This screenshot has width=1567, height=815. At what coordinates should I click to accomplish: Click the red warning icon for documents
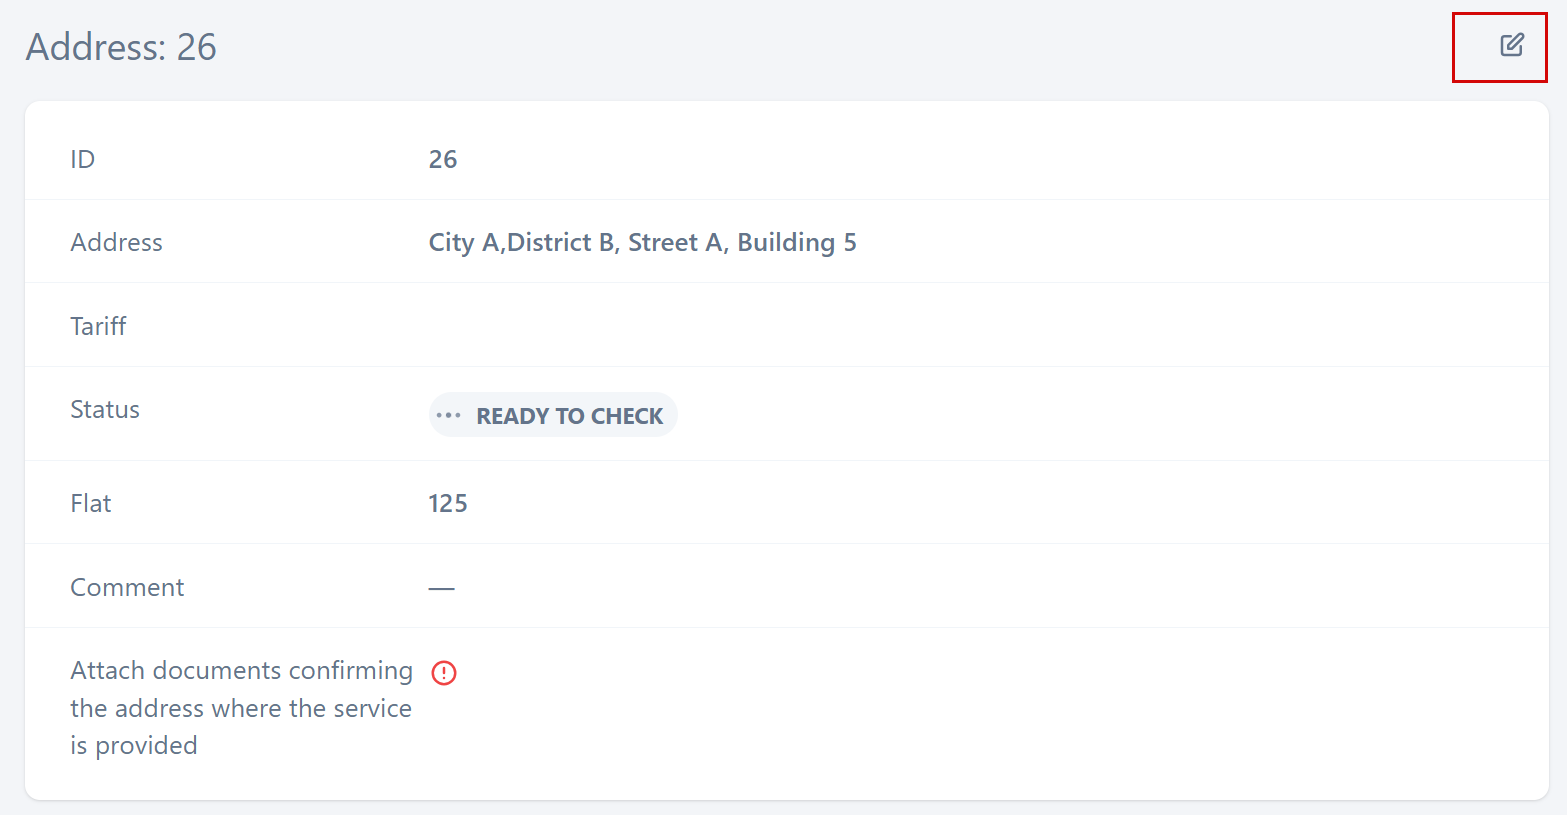(444, 673)
